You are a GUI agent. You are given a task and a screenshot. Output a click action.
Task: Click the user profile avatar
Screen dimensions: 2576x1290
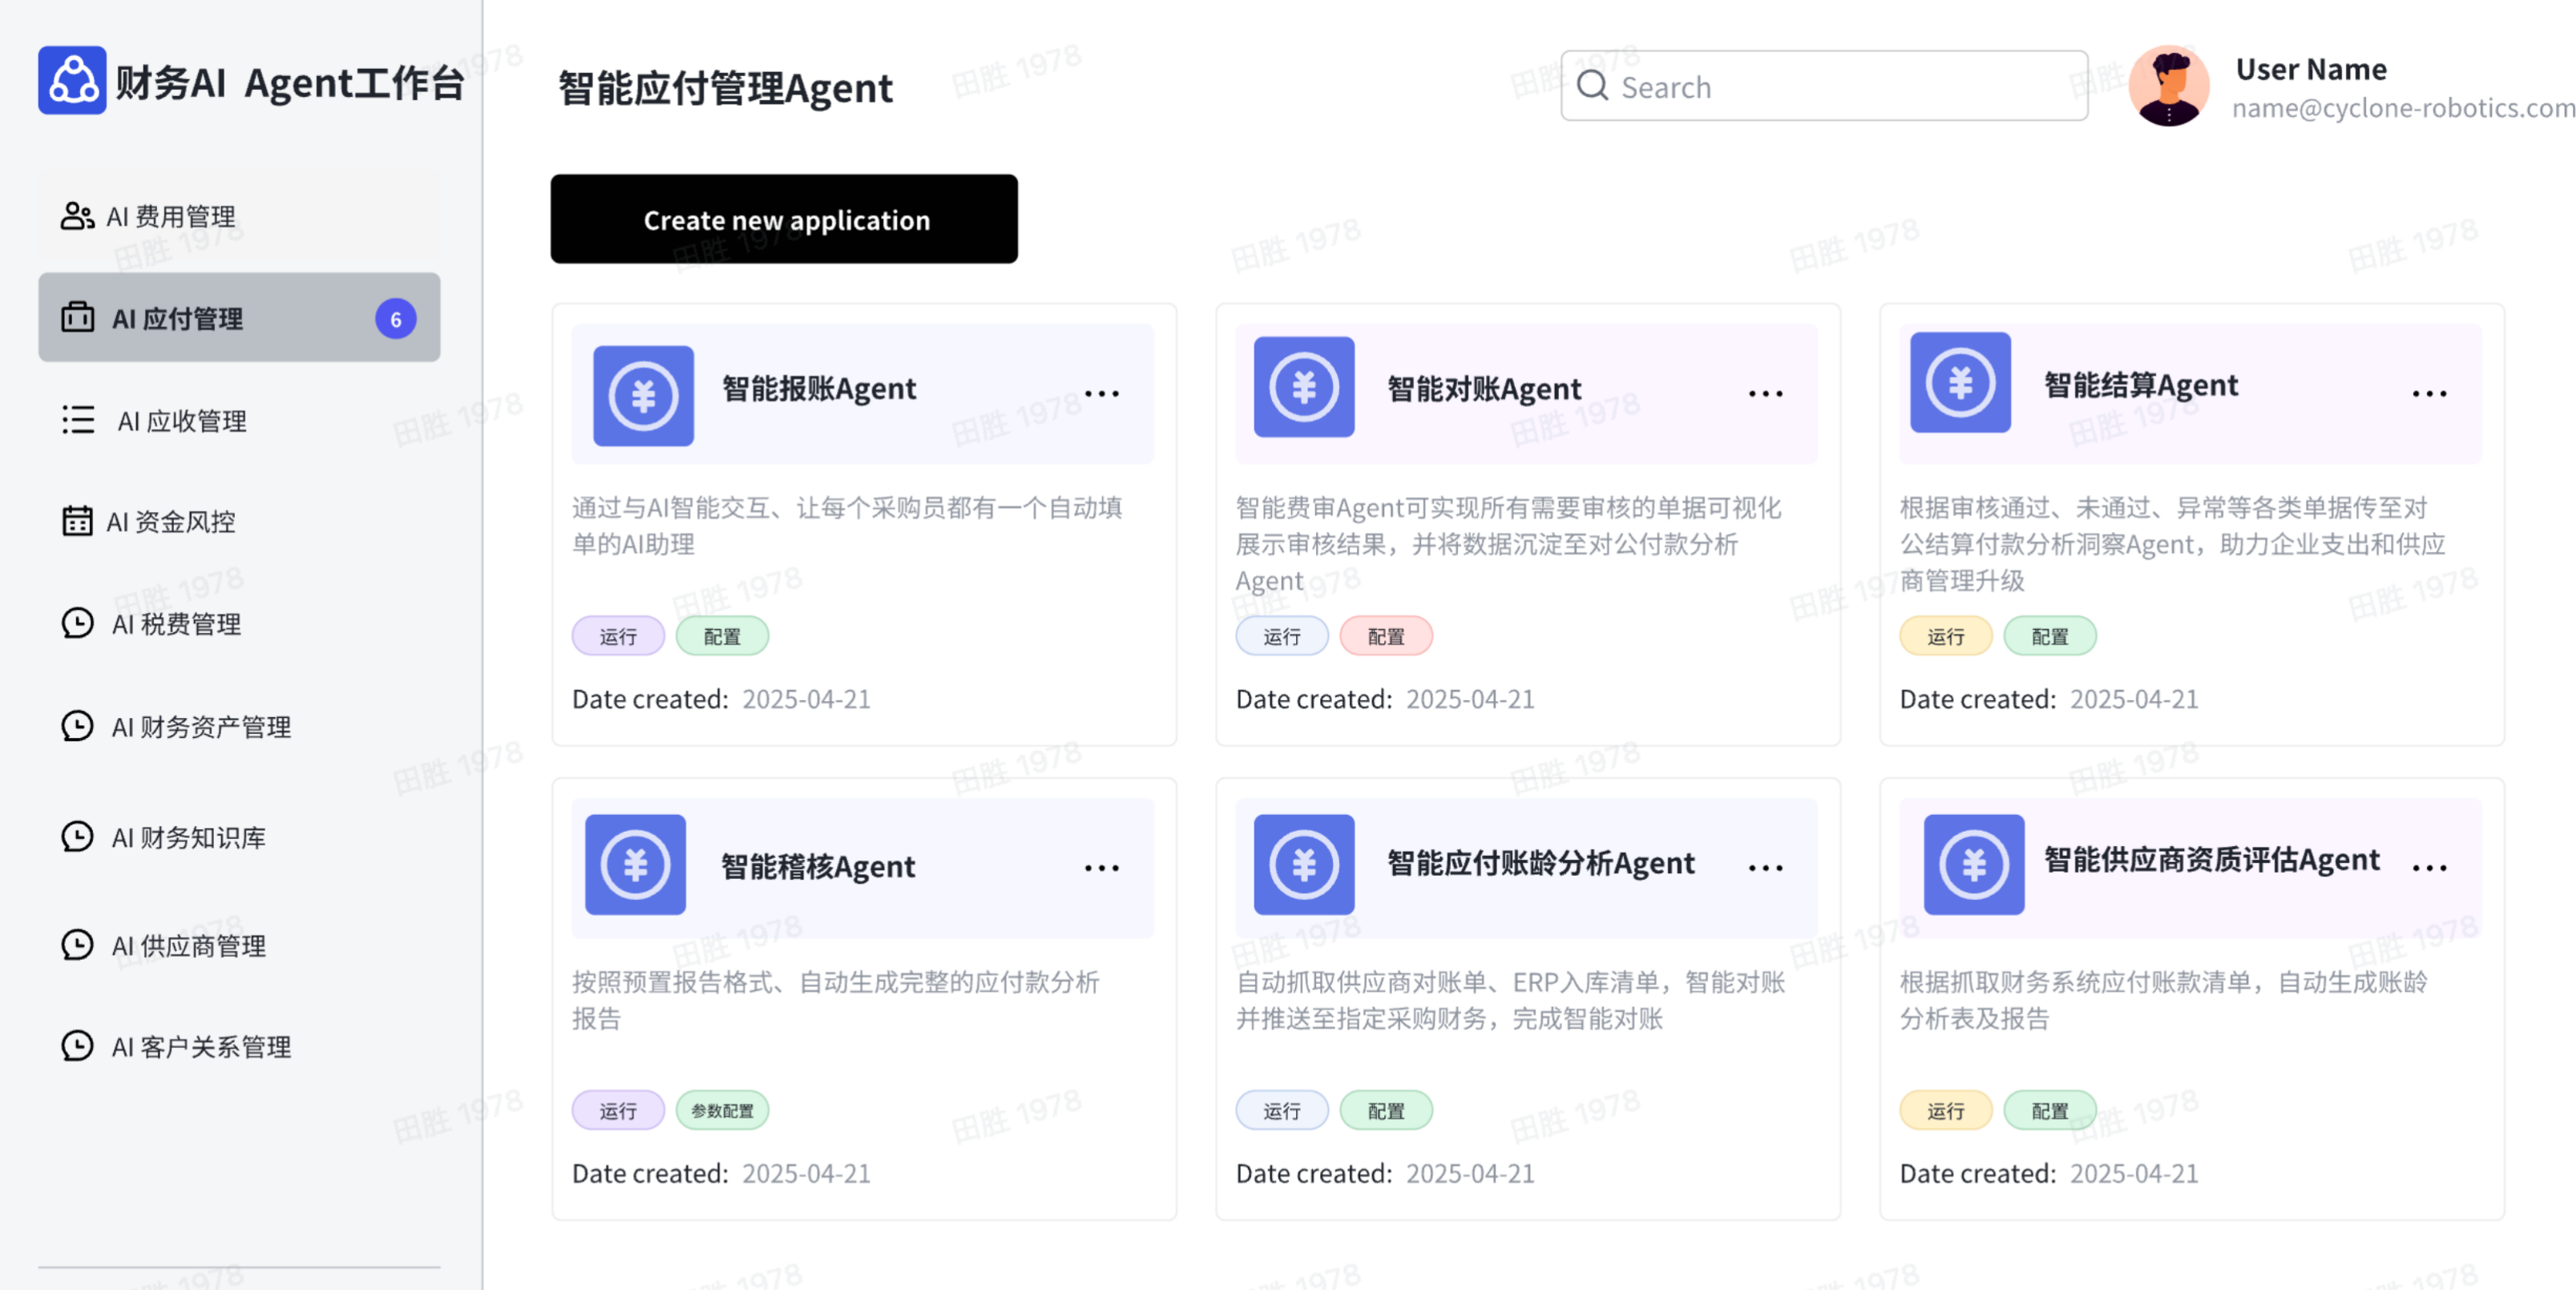coord(2170,86)
